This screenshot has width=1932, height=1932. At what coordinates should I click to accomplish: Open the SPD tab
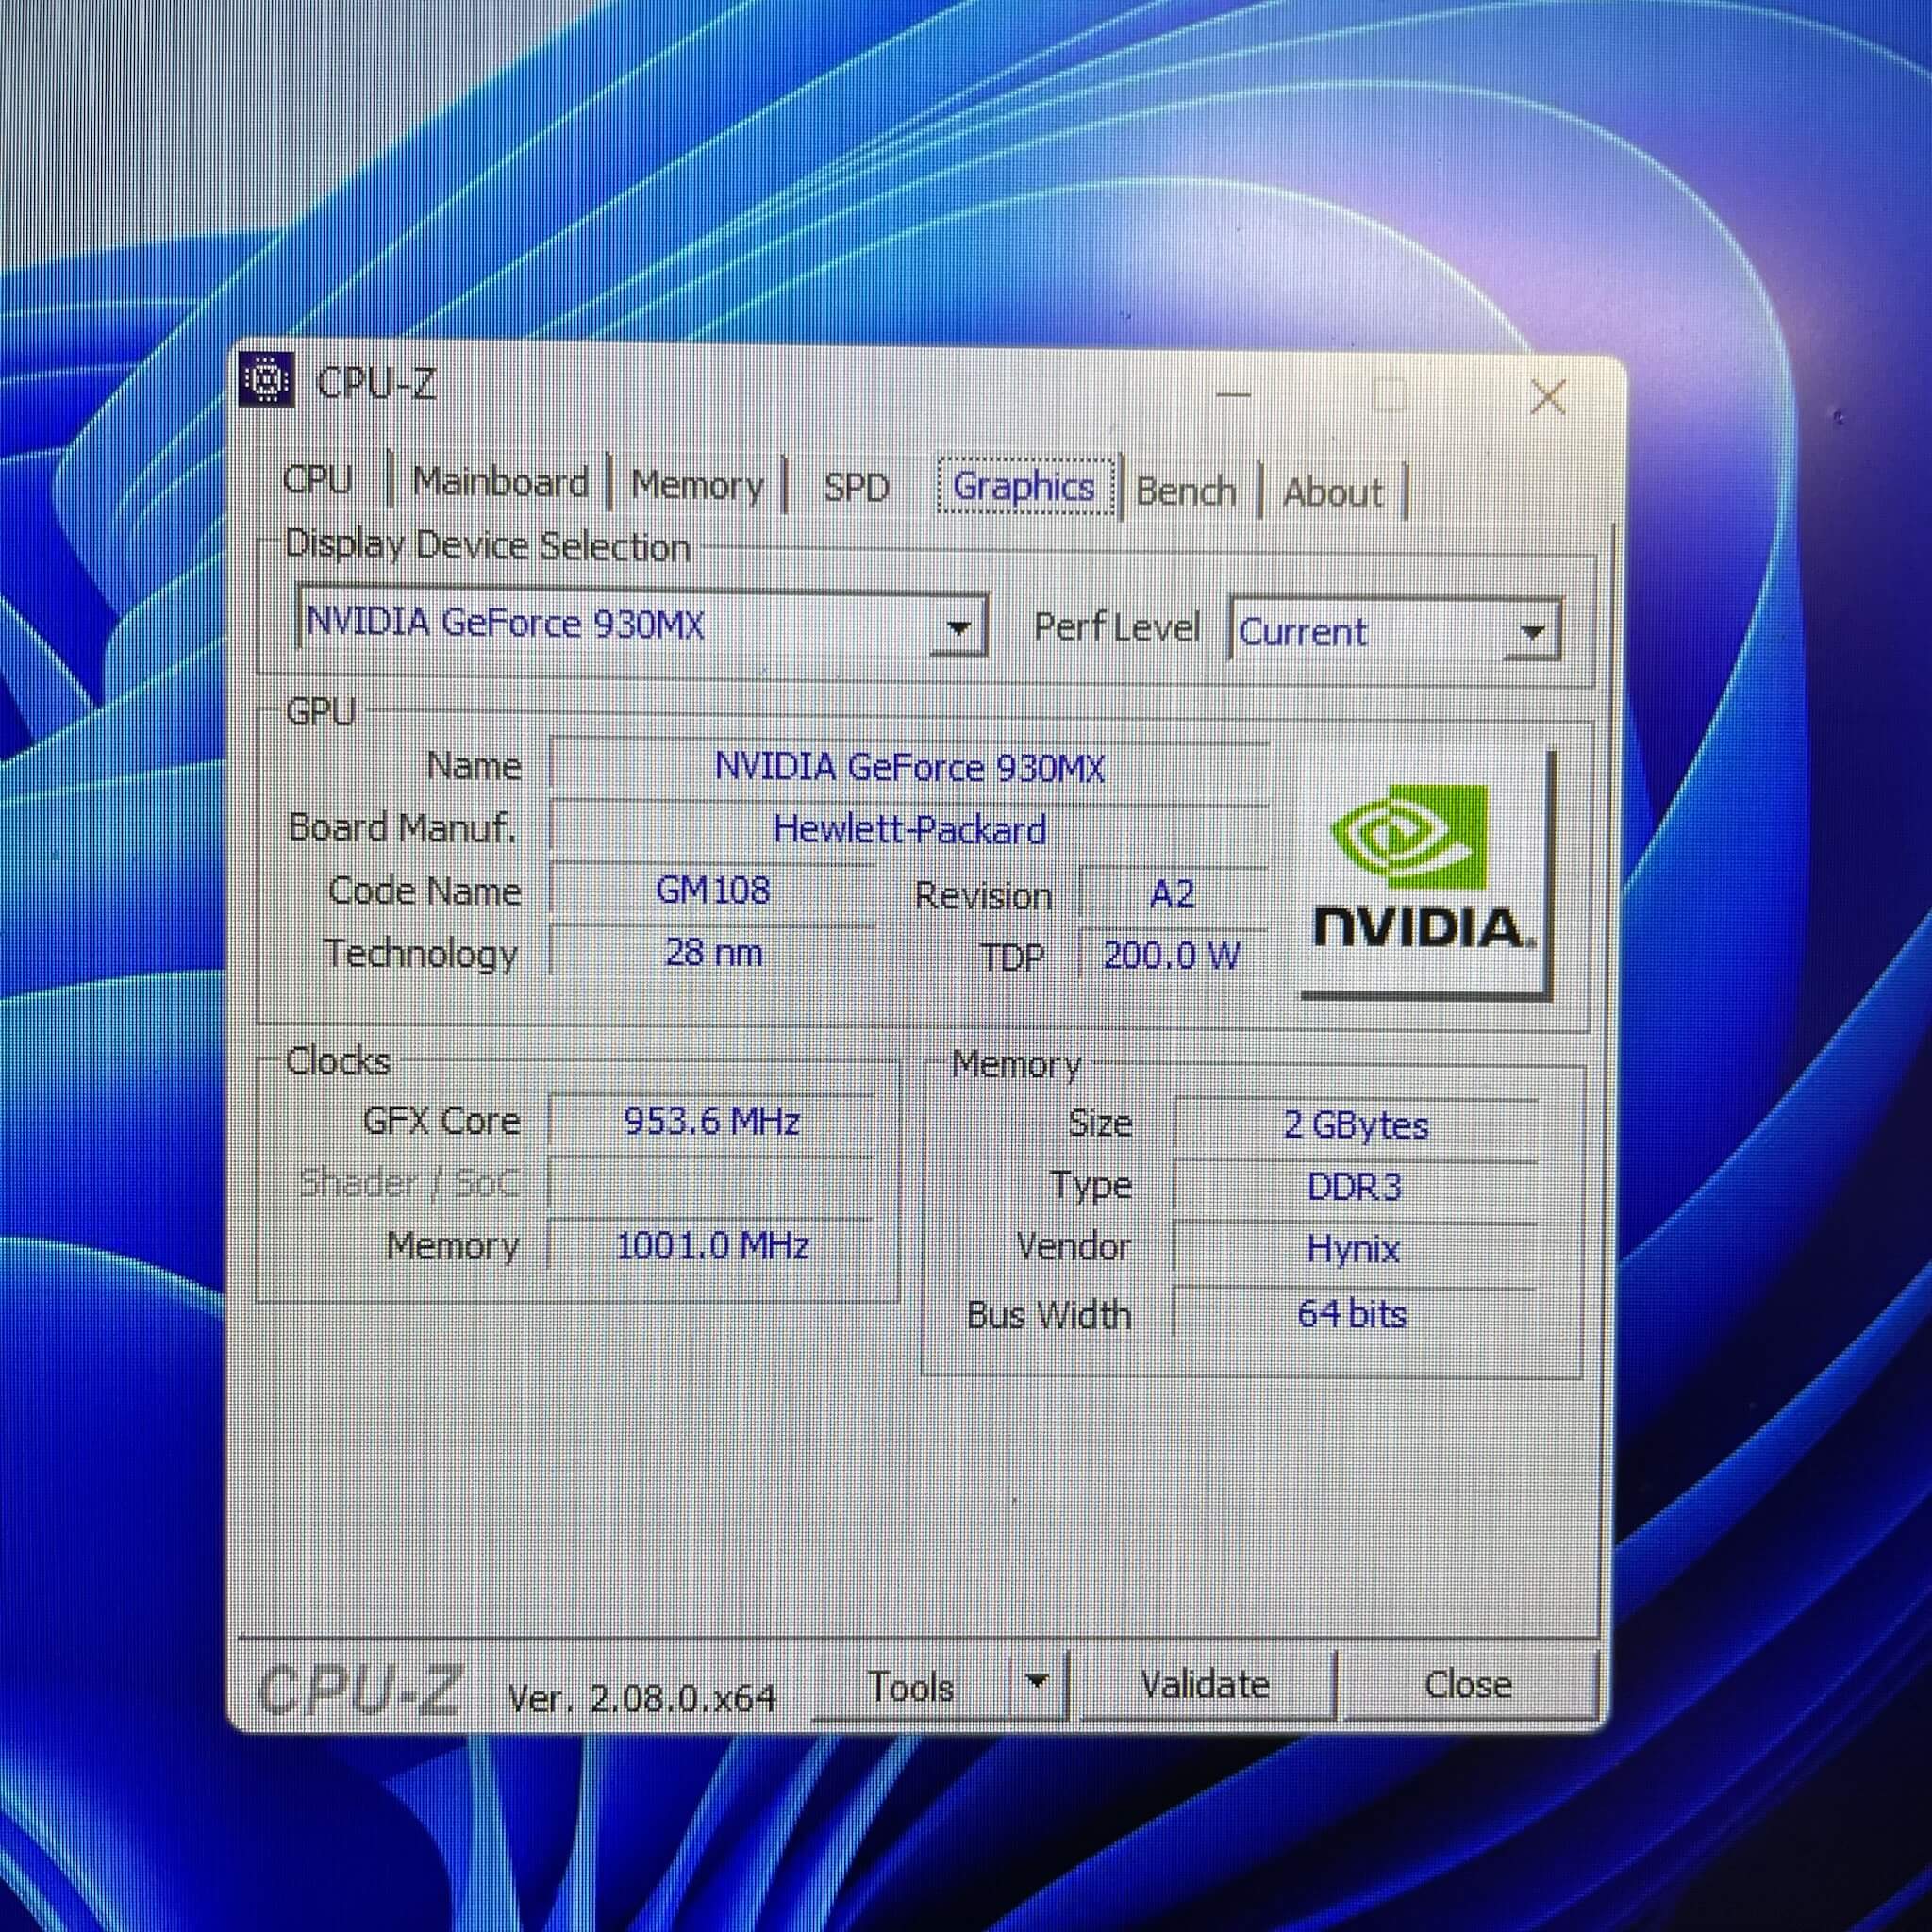coord(856,488)
